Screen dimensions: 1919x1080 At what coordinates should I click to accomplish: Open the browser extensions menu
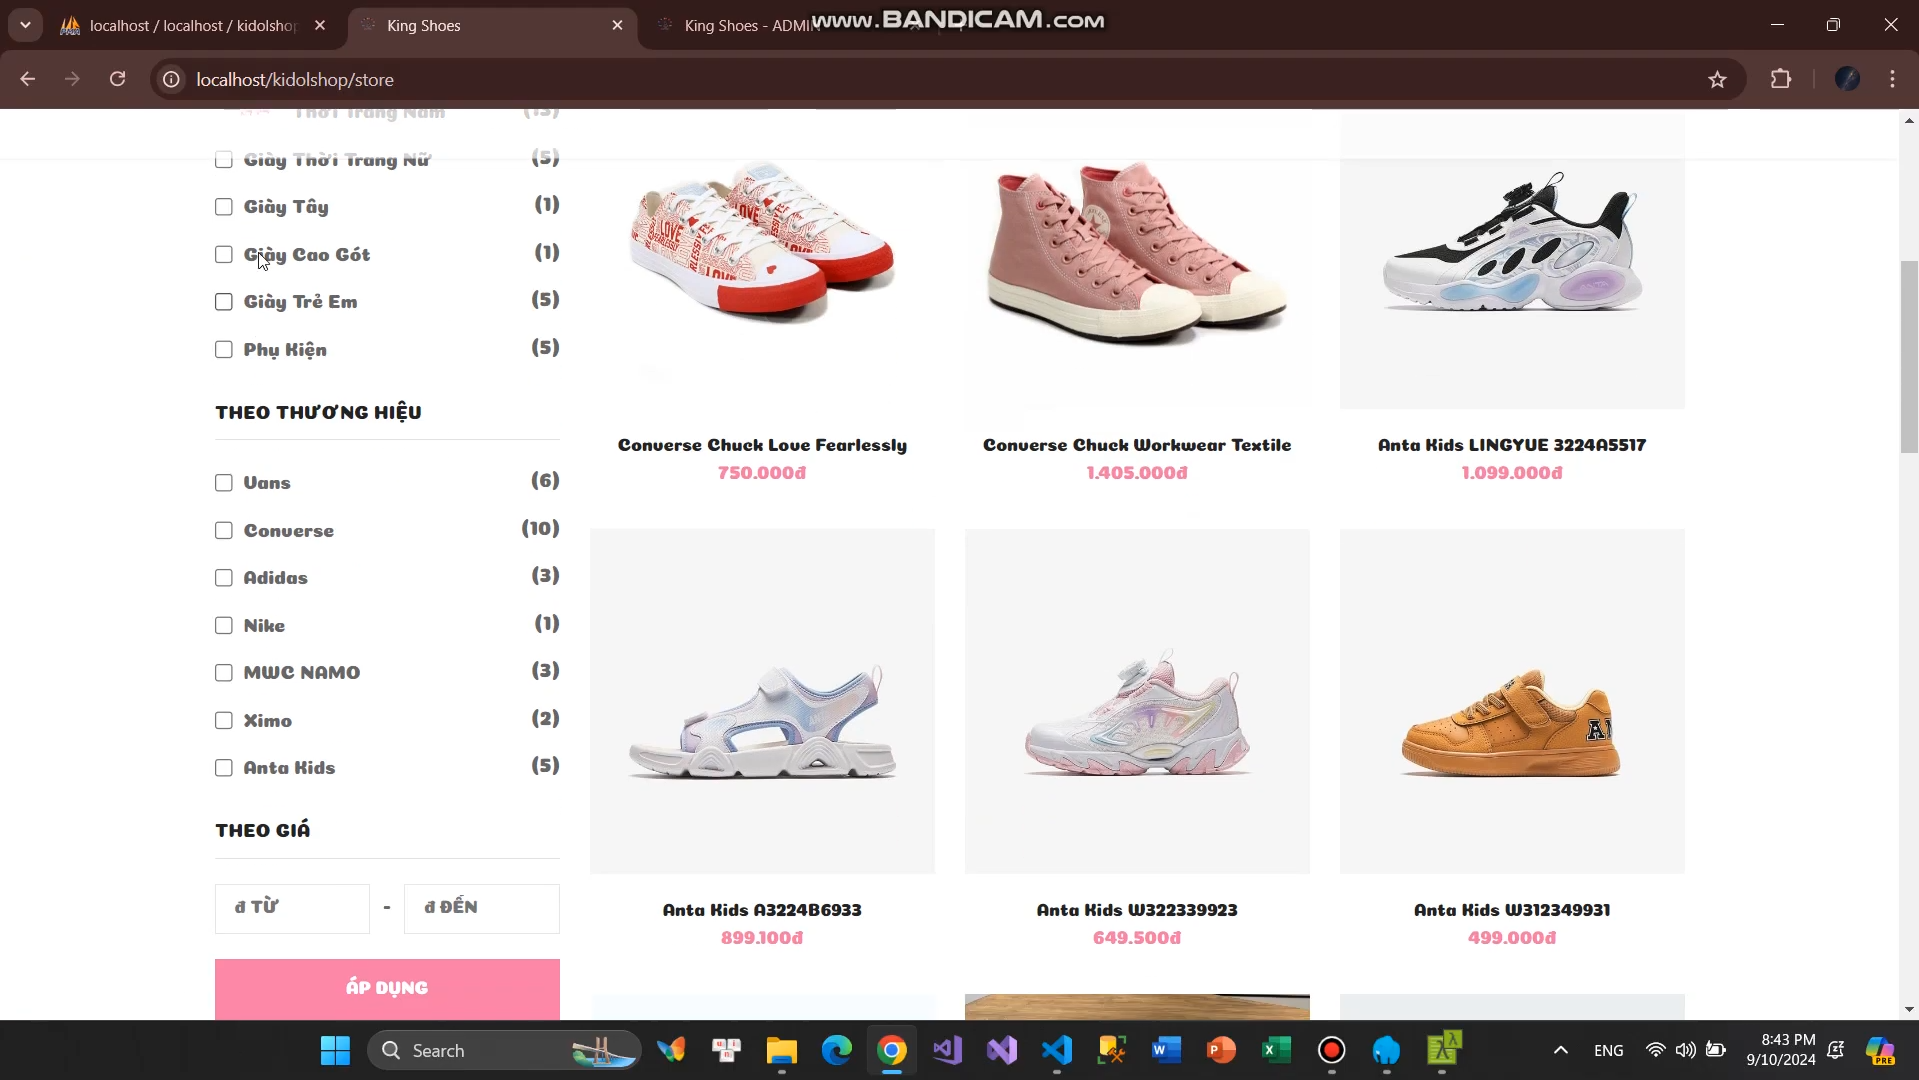coord(1781,79)
